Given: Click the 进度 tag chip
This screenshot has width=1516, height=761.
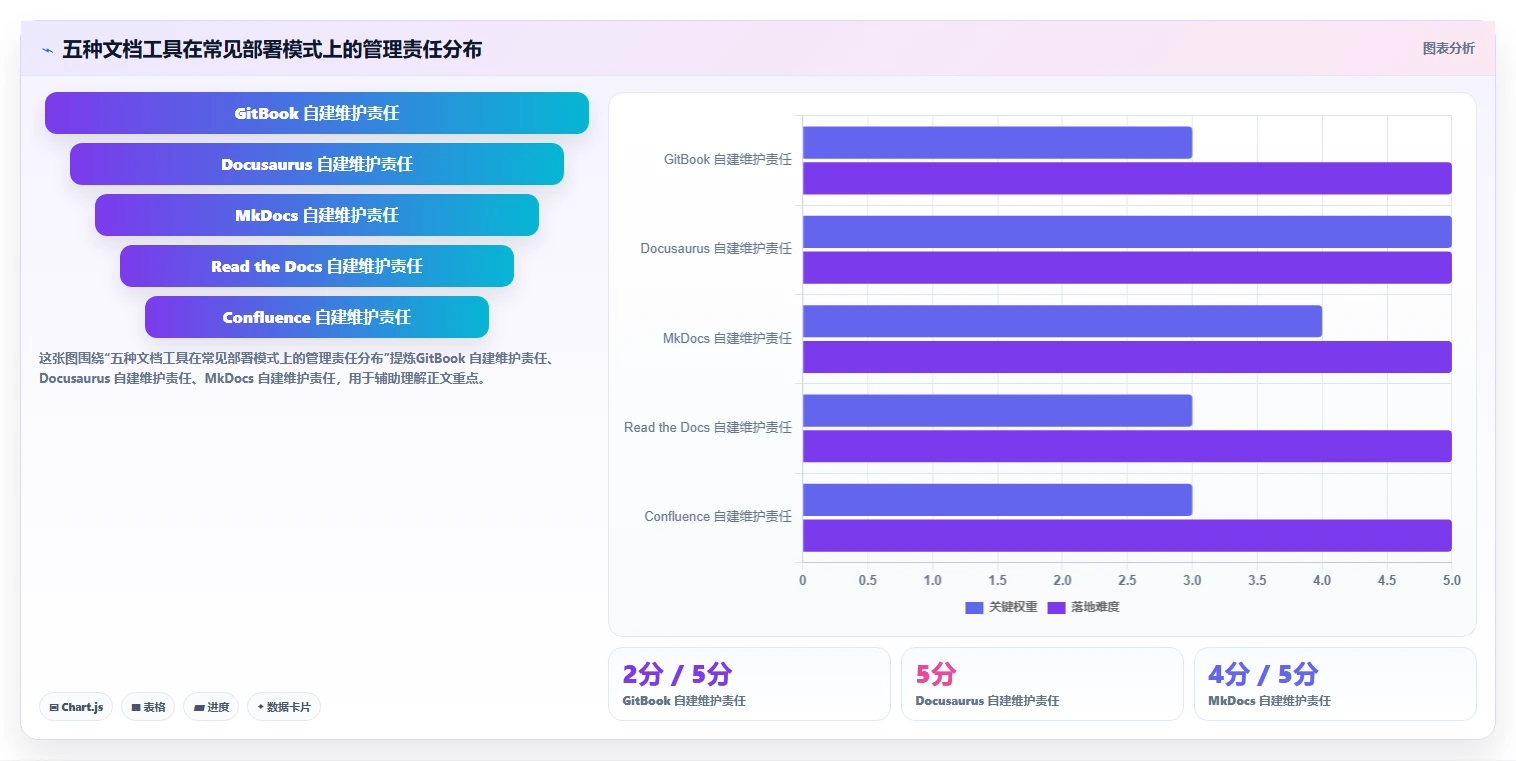Looking at the screenshot, I should [x=211, y=707].
